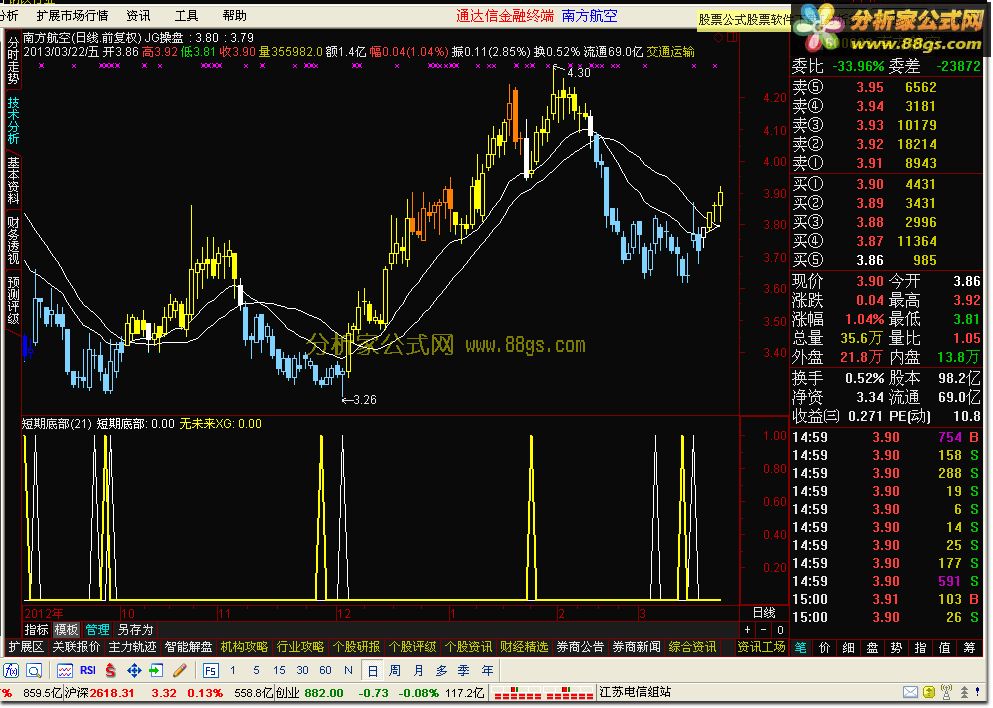The image size is (993, 708).
Task: Zoom in chart with plus button
Action: click(748, 629)
